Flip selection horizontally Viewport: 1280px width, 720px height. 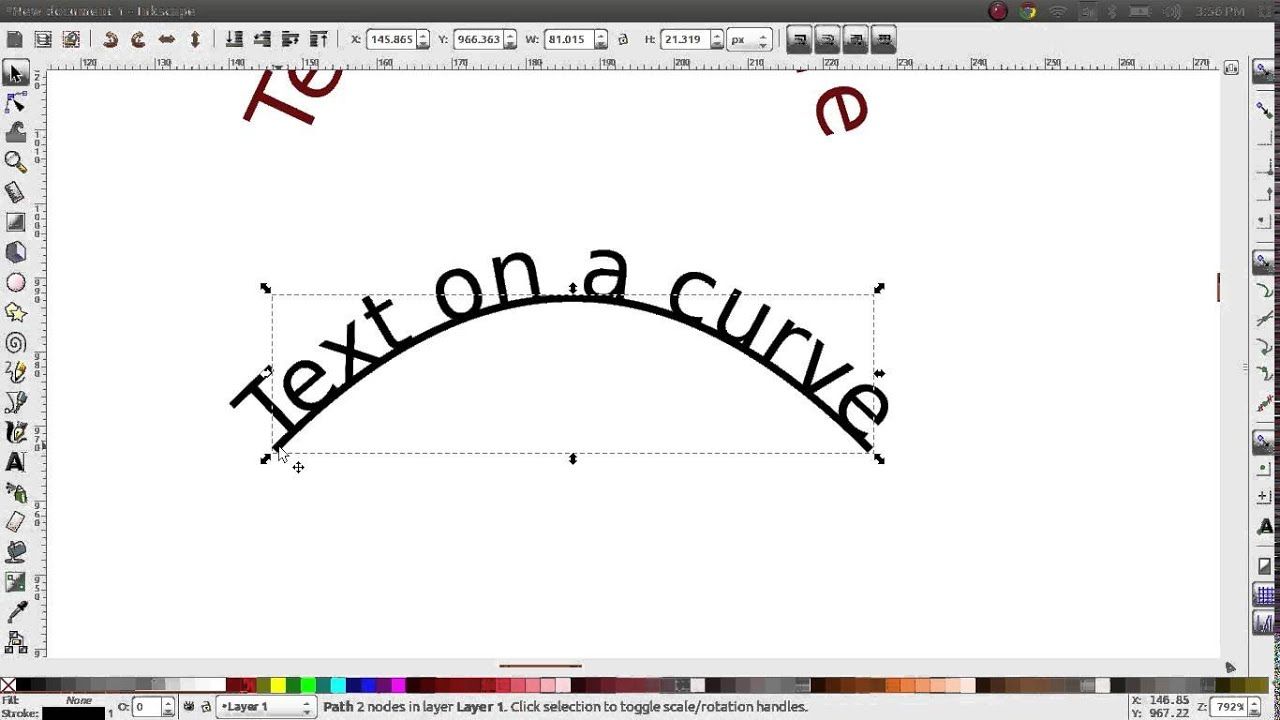(x=166, y=40)
